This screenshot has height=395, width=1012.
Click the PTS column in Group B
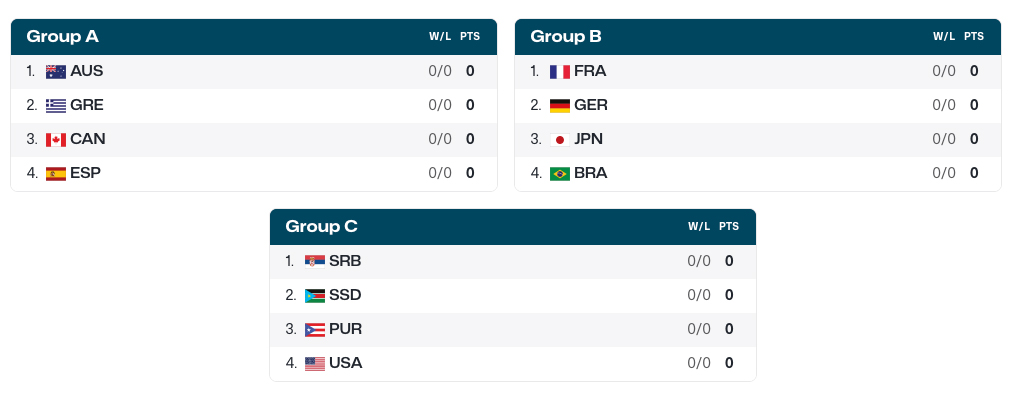(x=974, y=37)
